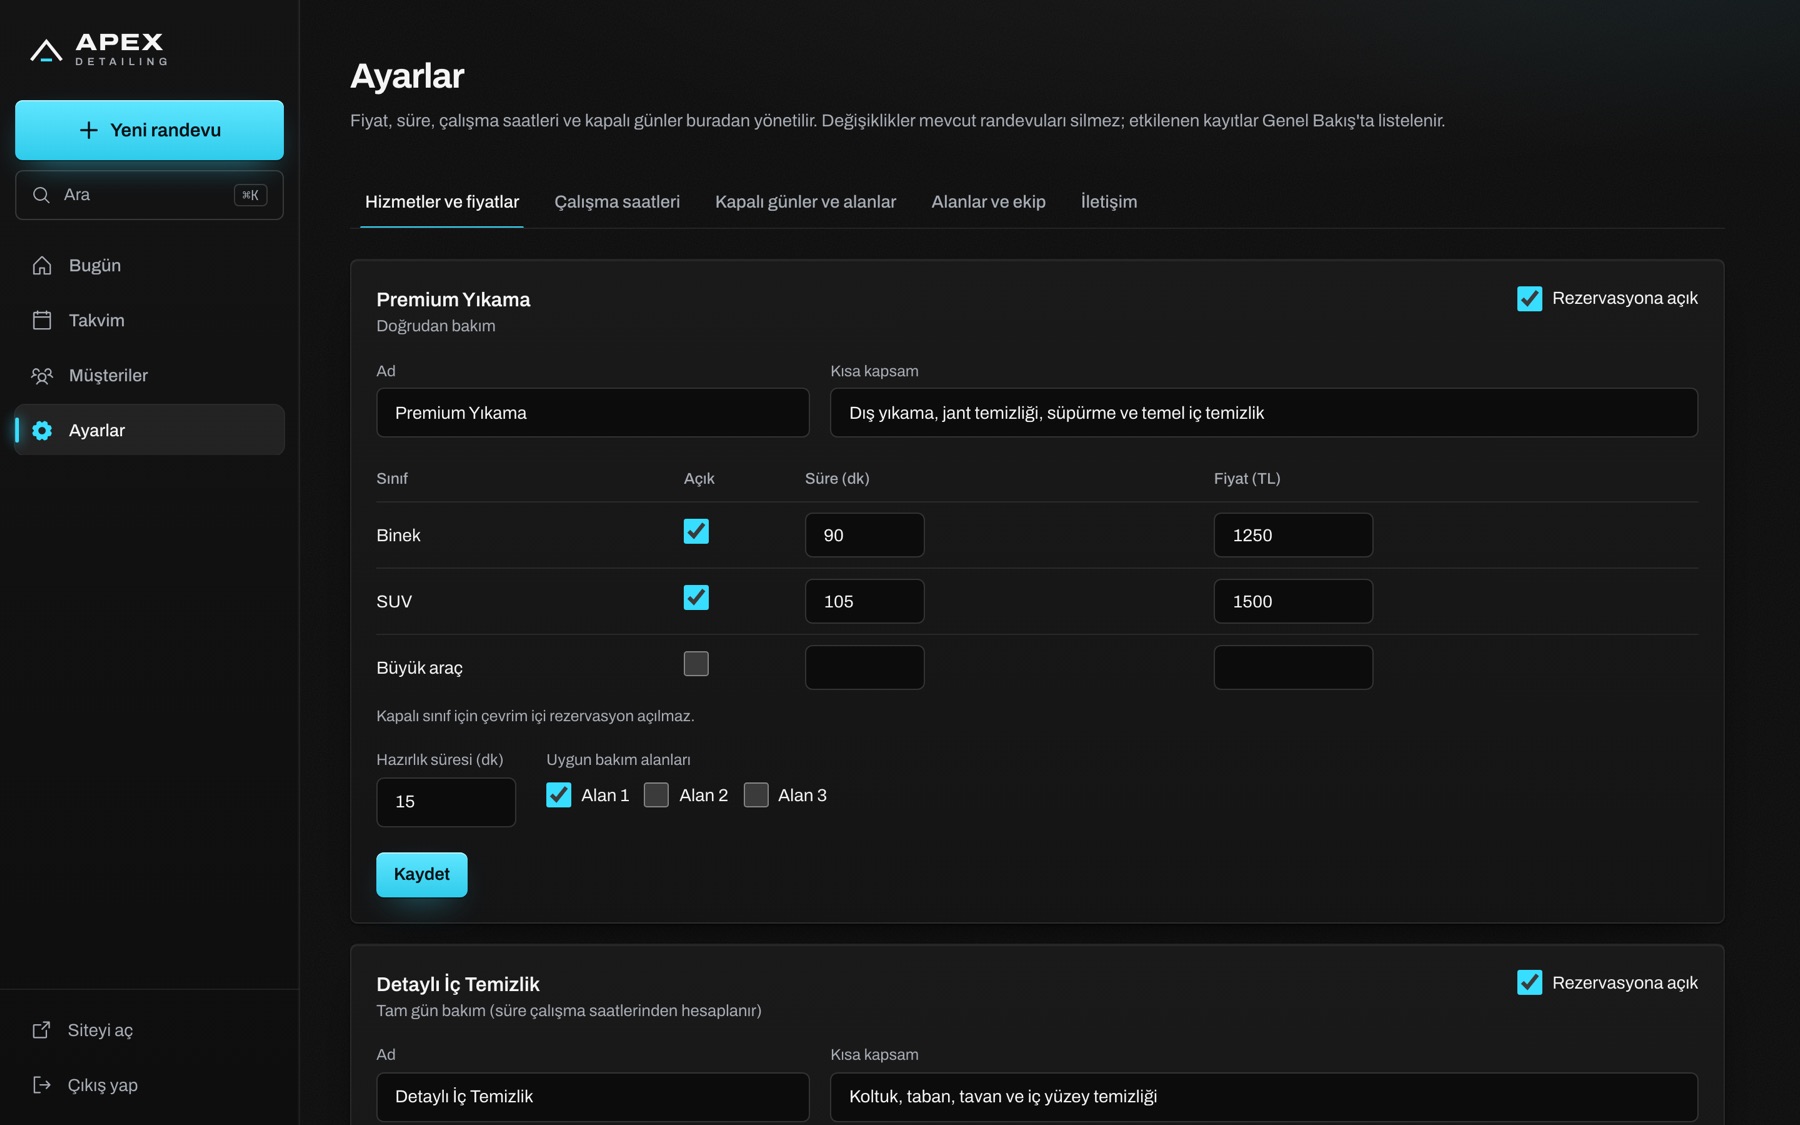Click the search magnifier icon
Viewport: 1800px width, 1125px height.
[x=41, y=195]
